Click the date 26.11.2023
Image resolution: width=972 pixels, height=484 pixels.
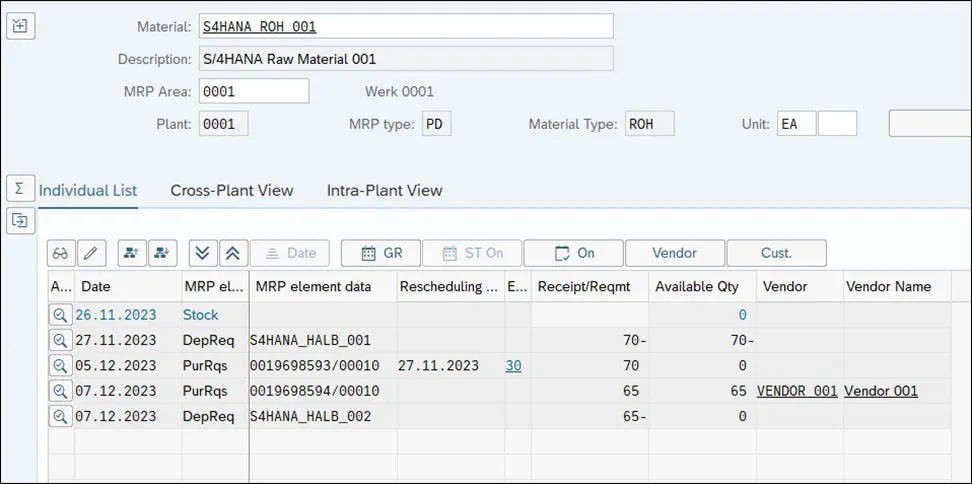pos(116,315)
